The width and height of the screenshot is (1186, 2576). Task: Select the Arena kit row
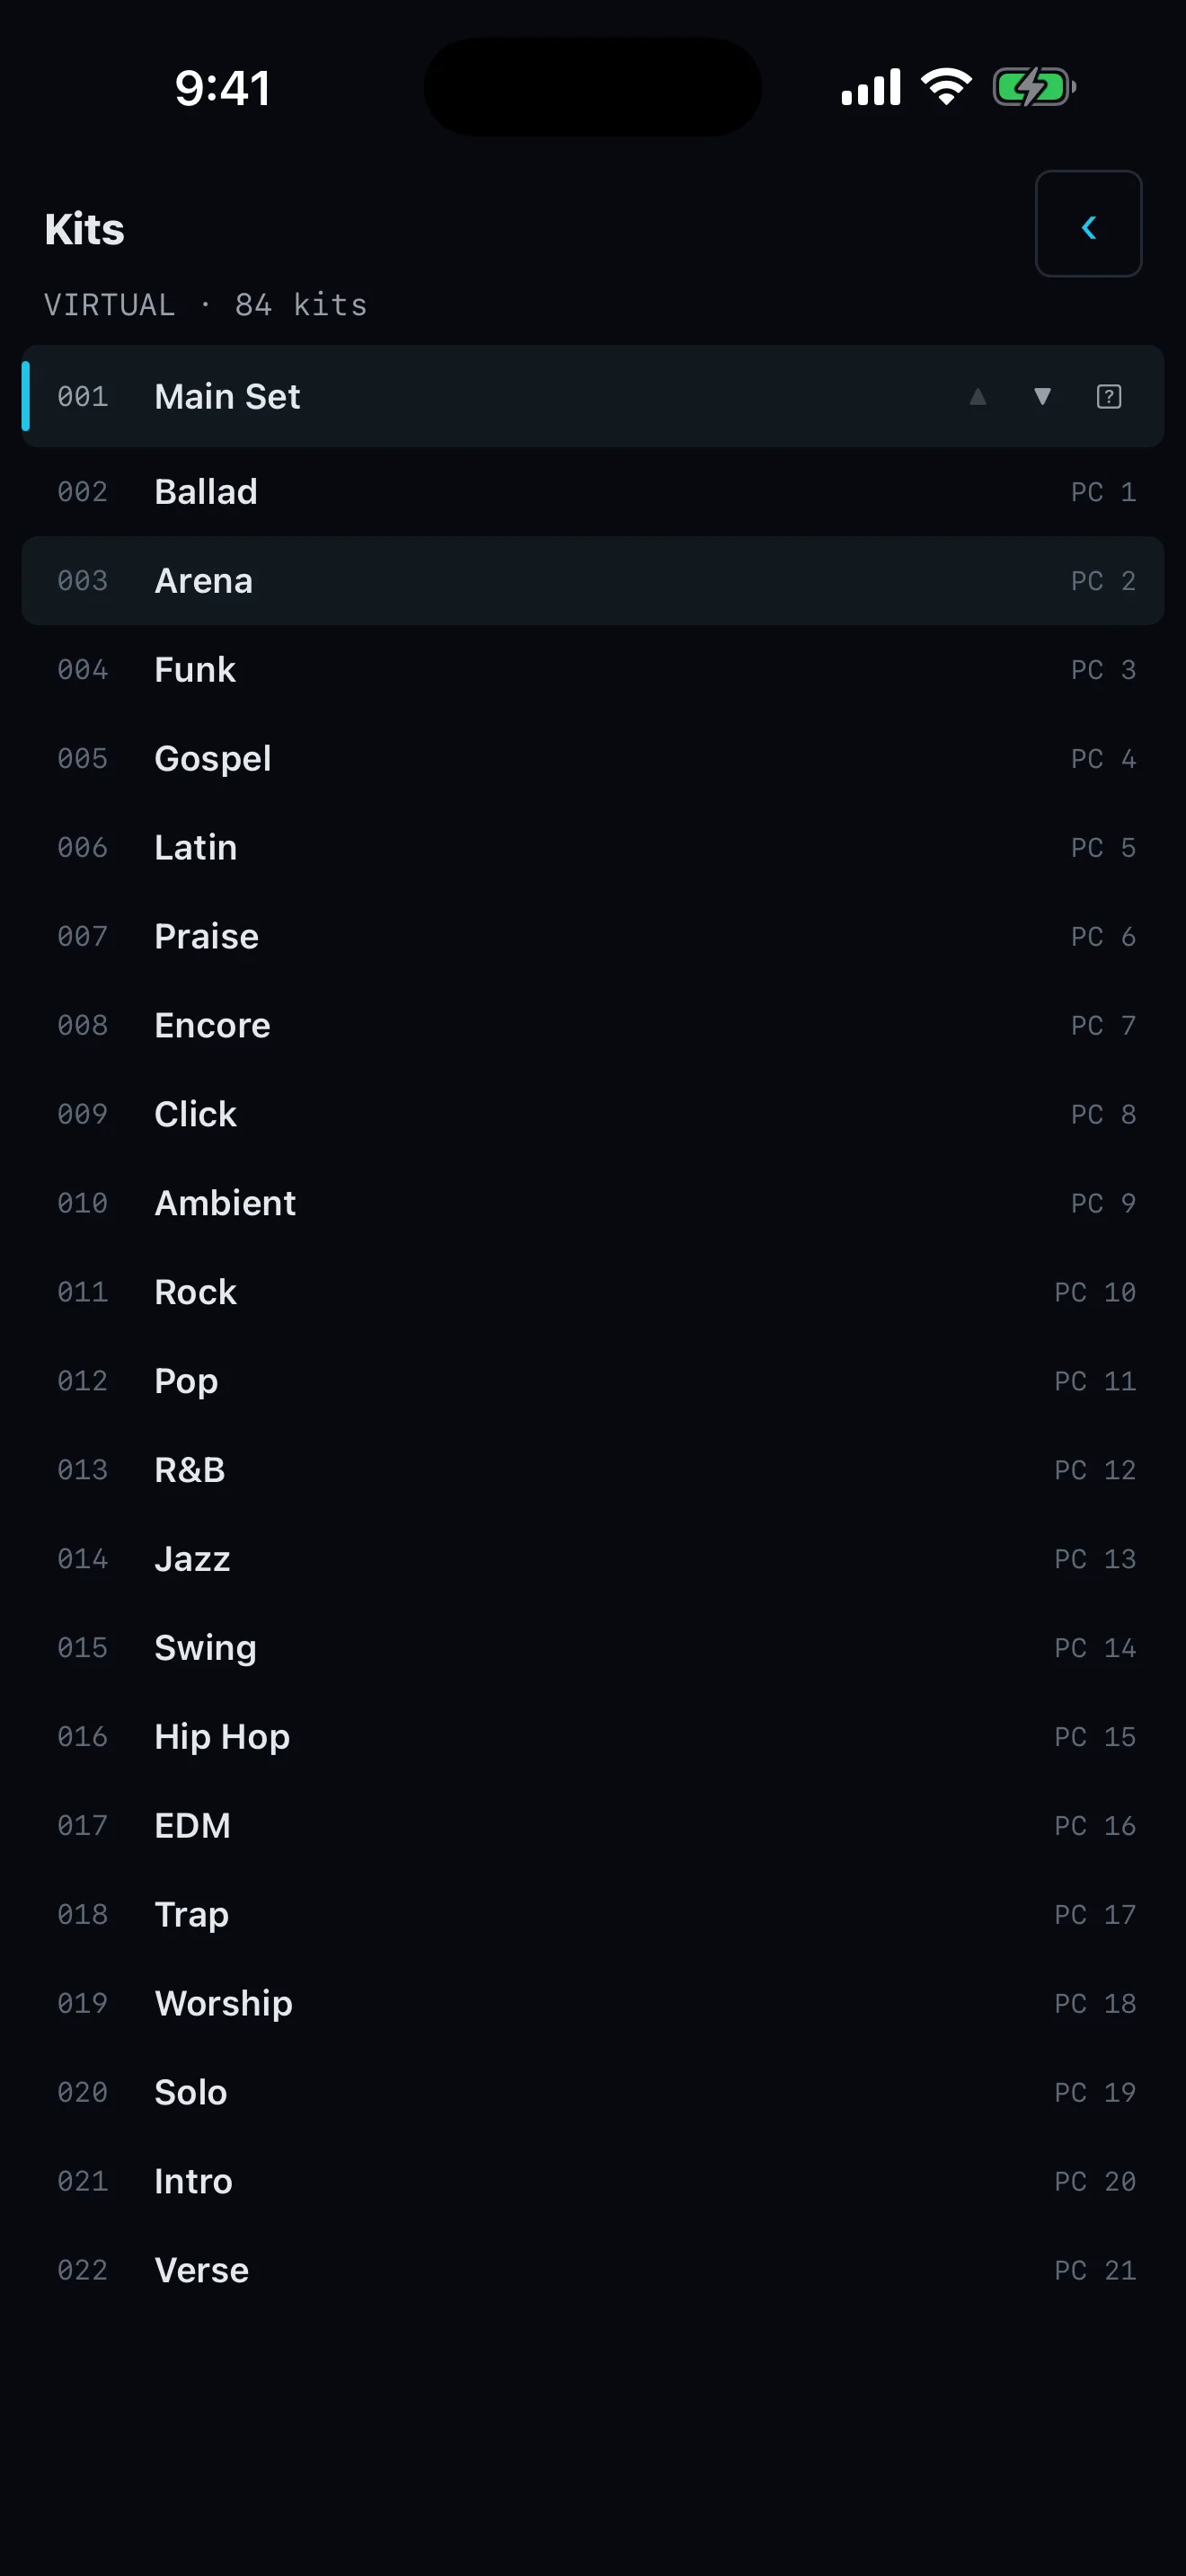593,581
